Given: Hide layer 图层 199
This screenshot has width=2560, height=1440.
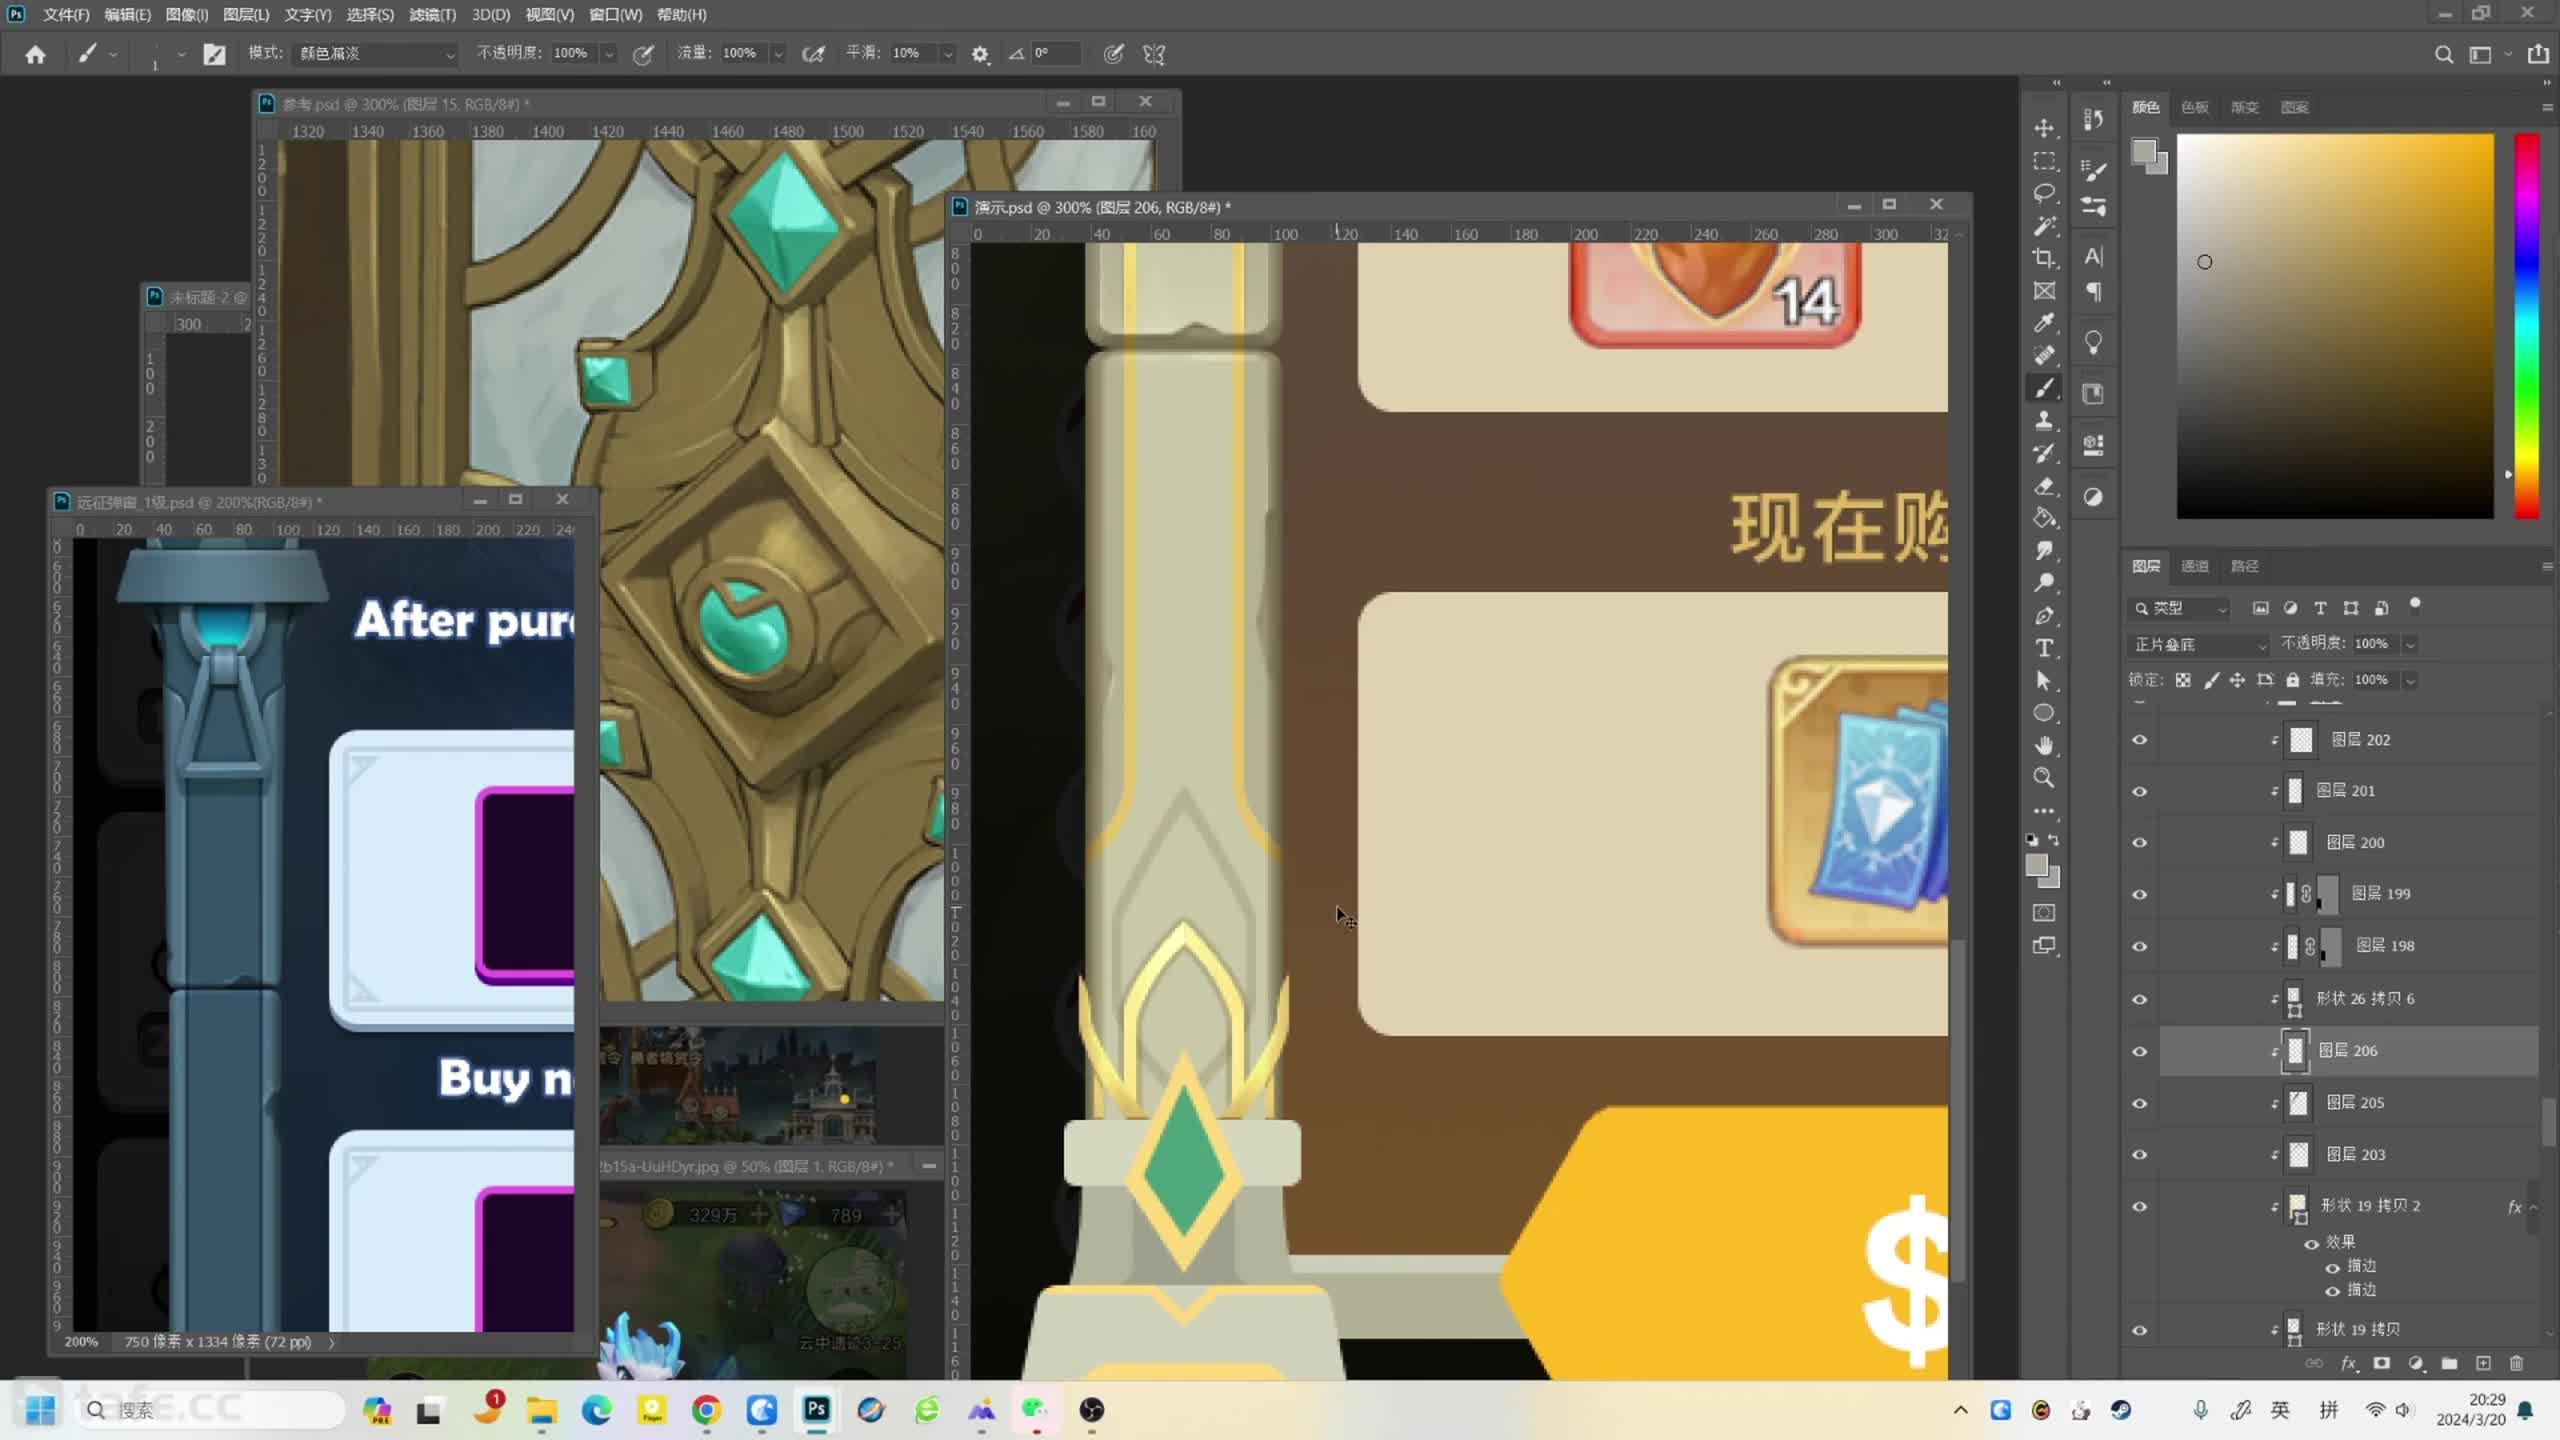Looking at the screenshot, I should pos(2140,895).
